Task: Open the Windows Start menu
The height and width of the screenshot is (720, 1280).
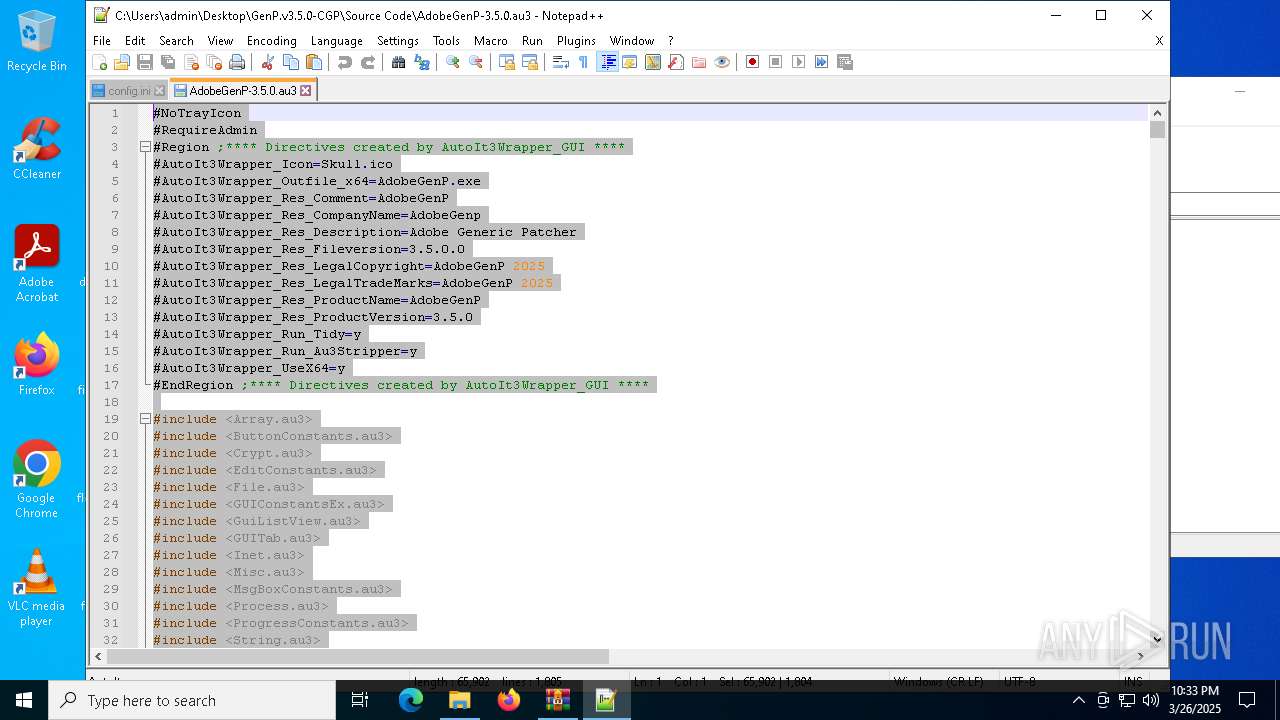Action: (x=24, y=700)
